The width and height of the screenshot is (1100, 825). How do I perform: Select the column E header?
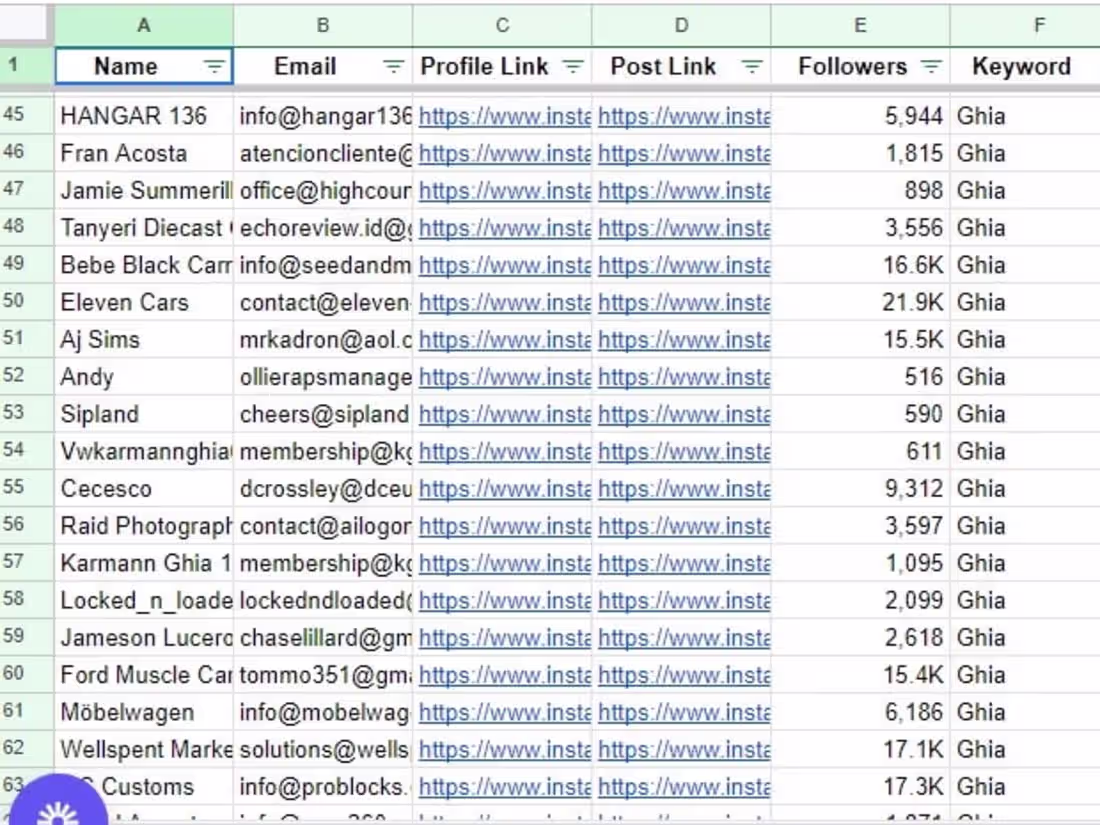coord(859,25)
